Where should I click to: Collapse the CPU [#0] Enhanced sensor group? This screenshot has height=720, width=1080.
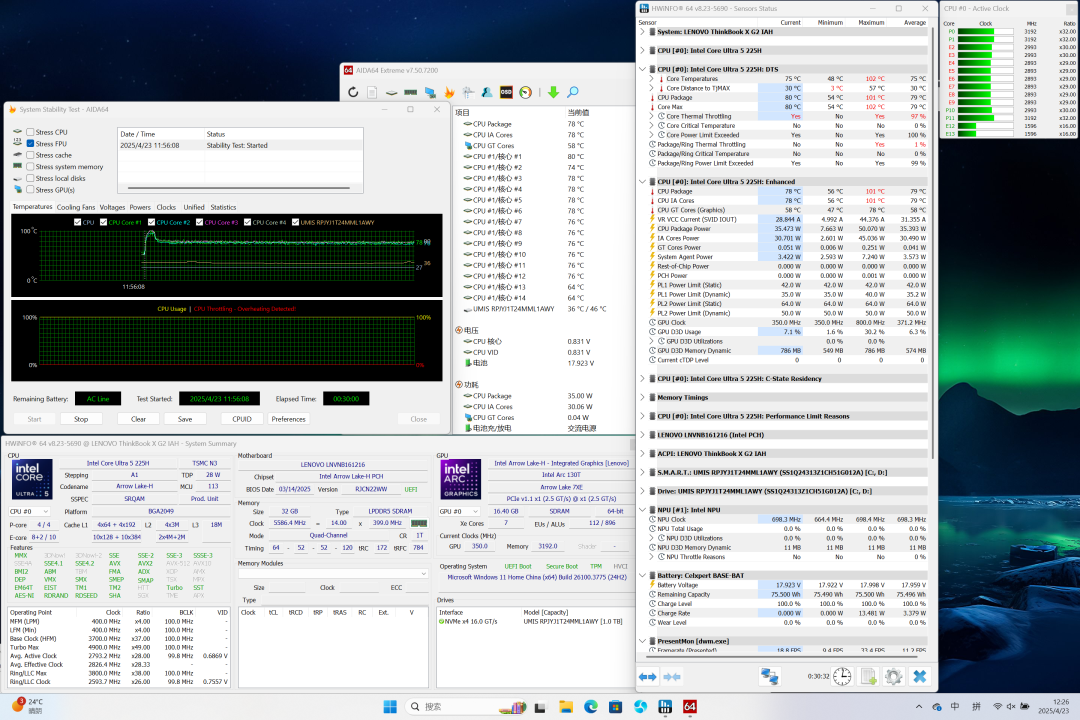[x=643, y=182]
